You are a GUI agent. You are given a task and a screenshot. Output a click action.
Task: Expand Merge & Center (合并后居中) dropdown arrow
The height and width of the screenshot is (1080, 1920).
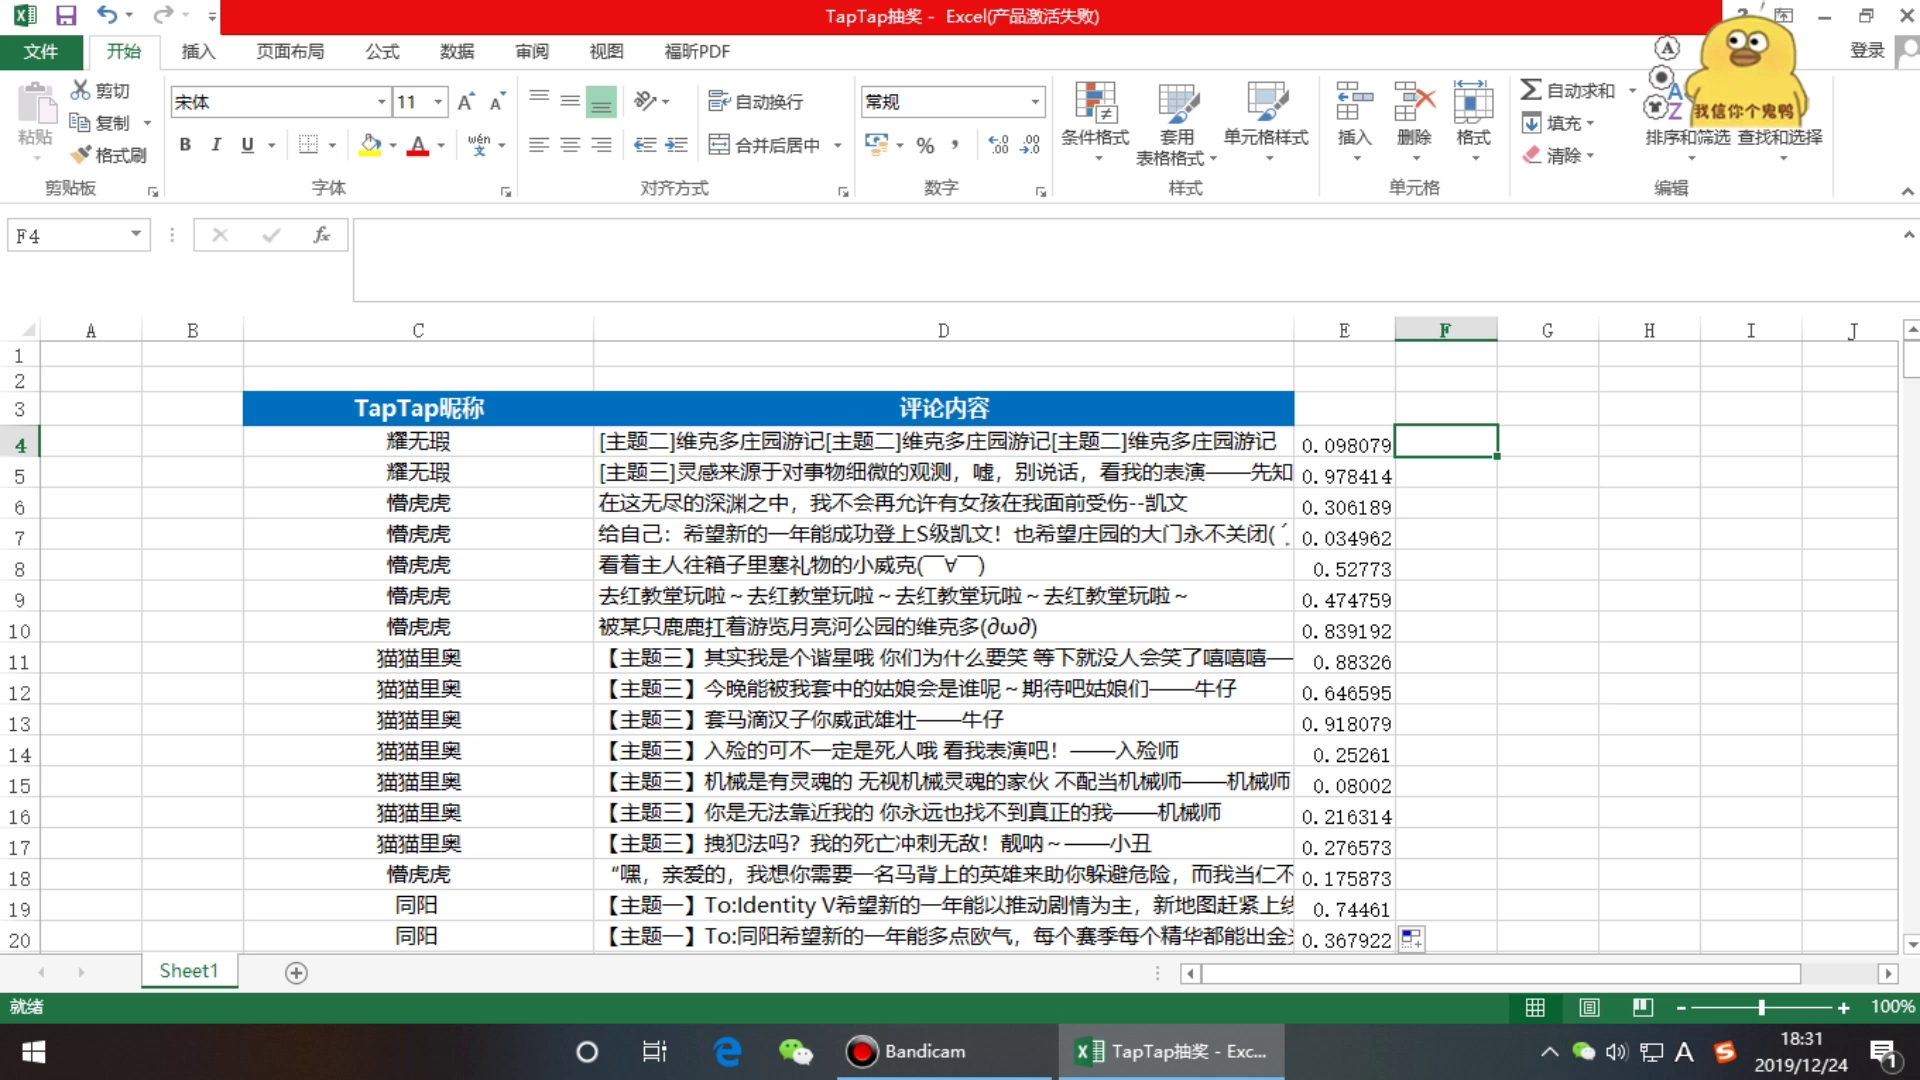point(838,145)
